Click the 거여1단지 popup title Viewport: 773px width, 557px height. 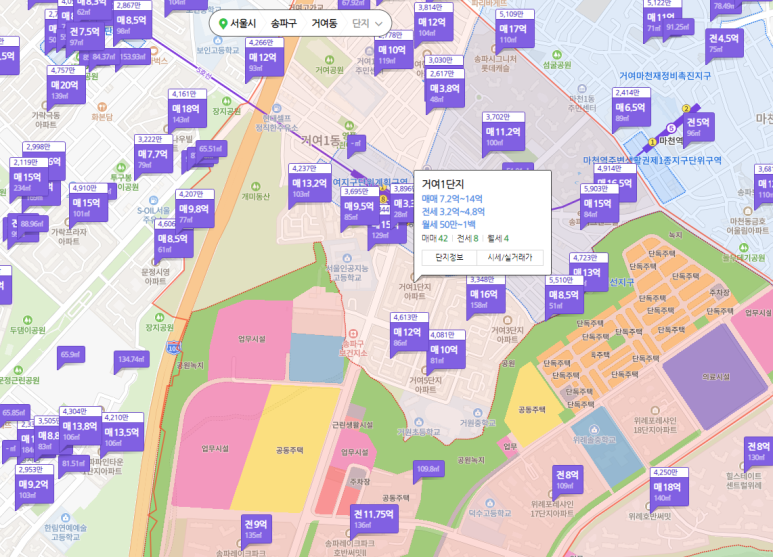443,184
